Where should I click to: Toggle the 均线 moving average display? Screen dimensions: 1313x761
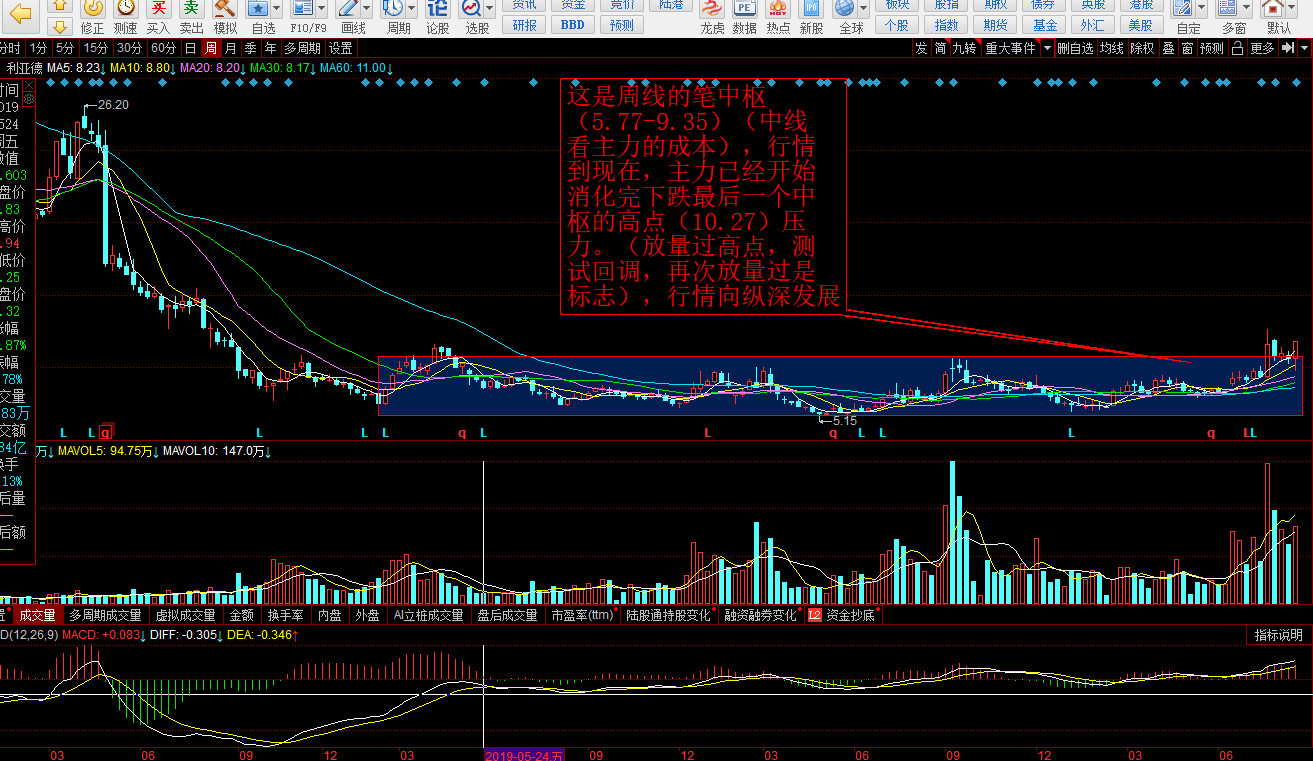(x=1112, y=48)
